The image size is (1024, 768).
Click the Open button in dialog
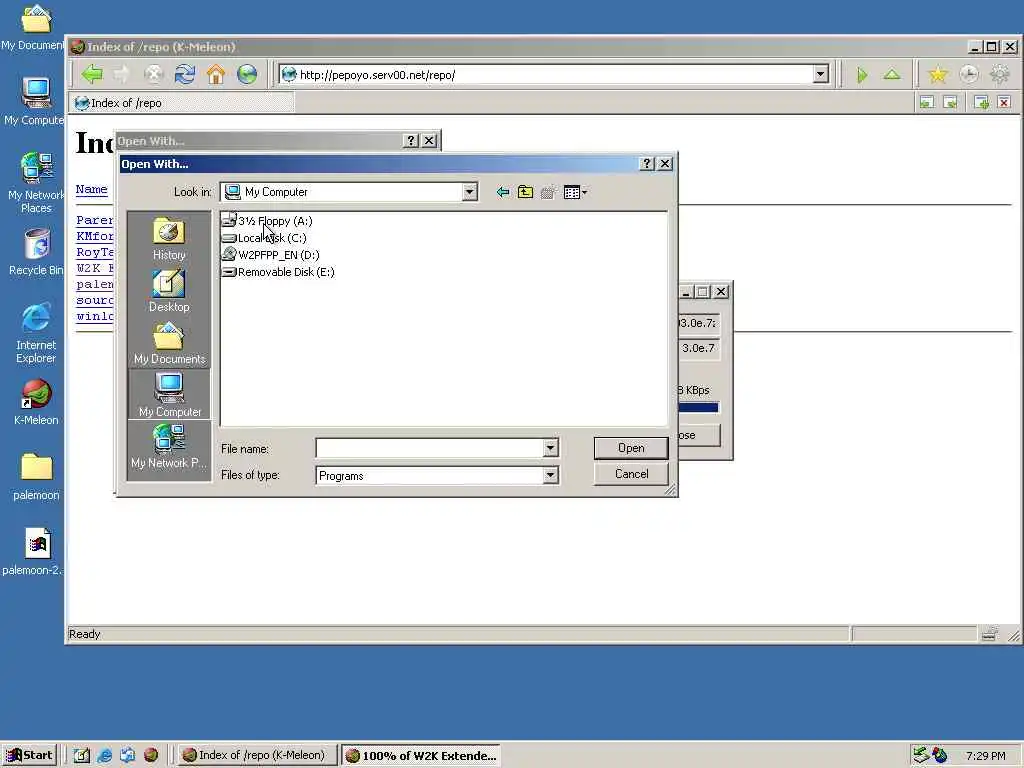tap(631, 448)
